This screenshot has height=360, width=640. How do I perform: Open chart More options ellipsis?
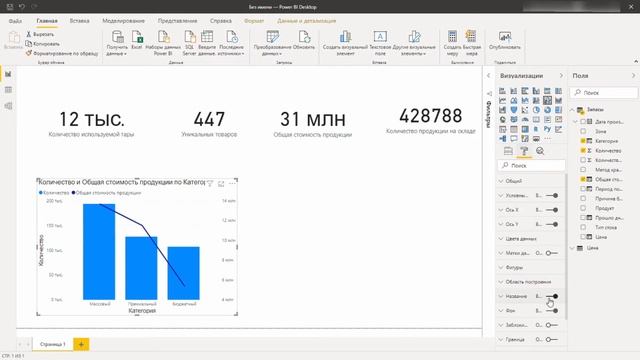232,184
